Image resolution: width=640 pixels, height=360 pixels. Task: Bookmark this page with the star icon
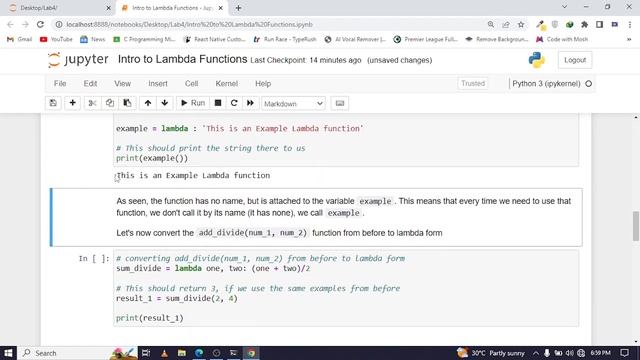521,24
